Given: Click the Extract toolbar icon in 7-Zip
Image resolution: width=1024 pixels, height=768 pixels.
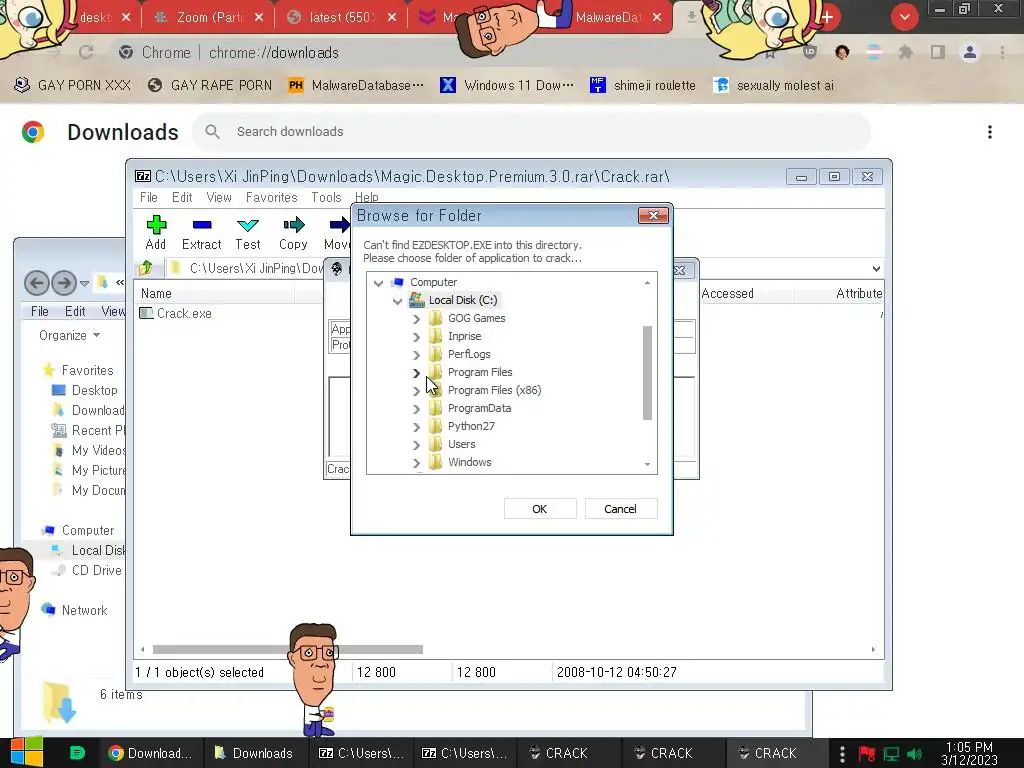Looking at the screenshot, I should point(202,232).
